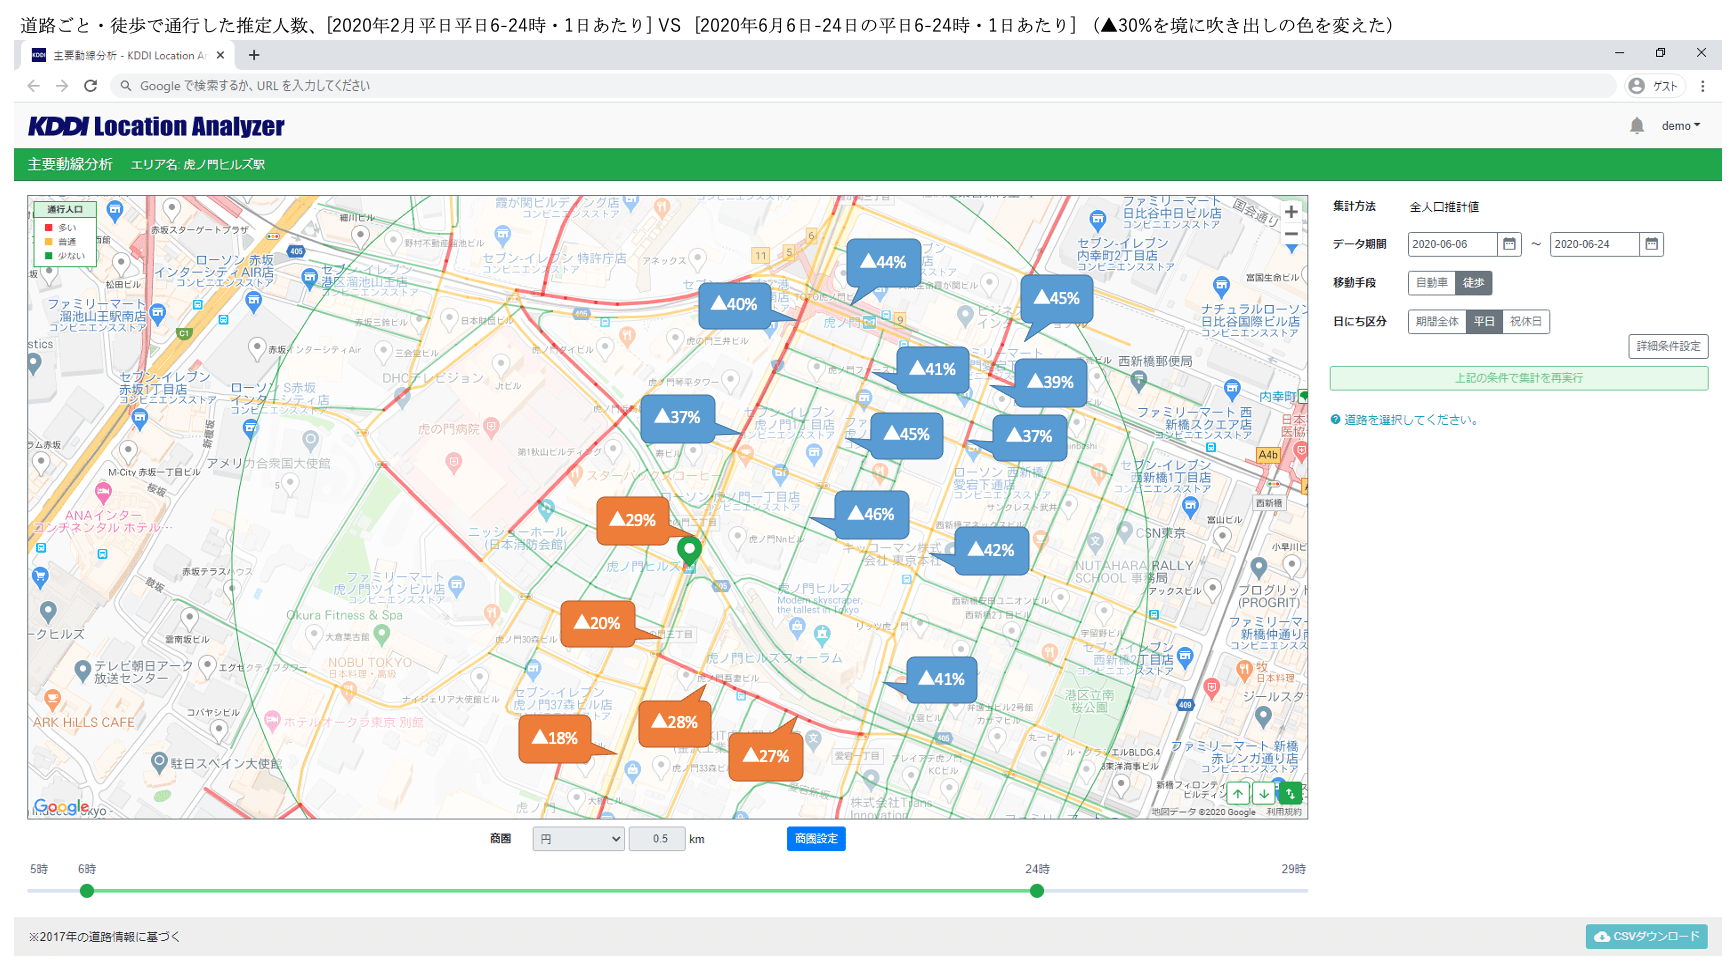Screen dimensions: 1734x964
Task: Open a new browser tab with the plus icon
Action: pos(254,55)
